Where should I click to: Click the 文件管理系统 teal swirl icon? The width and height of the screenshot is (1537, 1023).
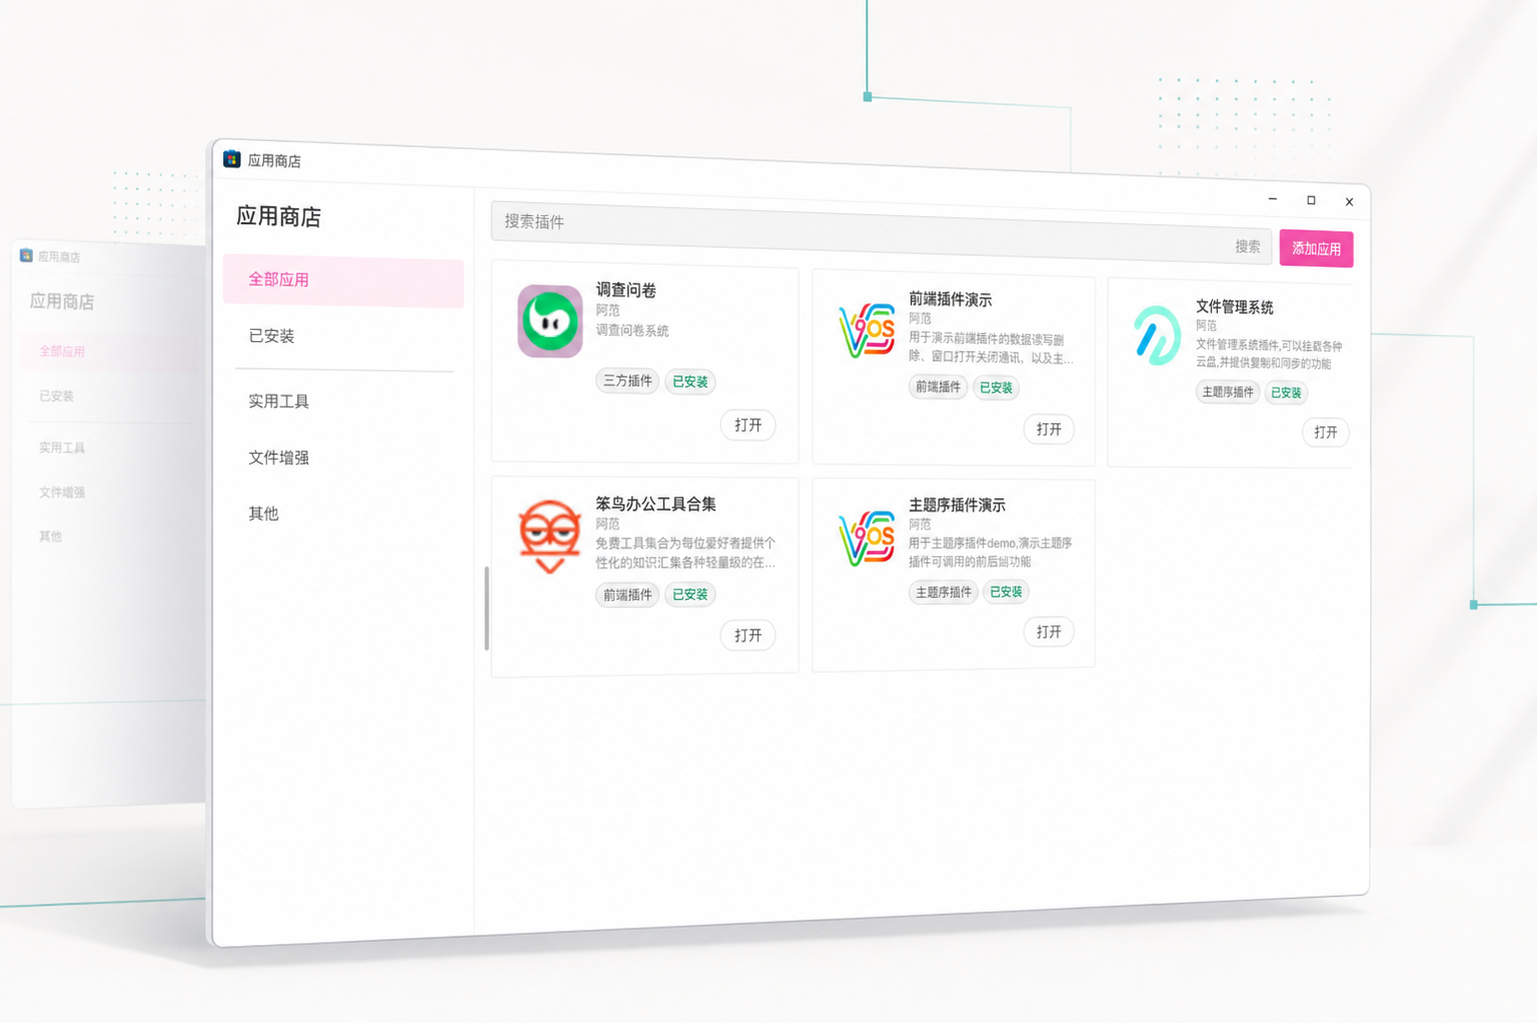pos(1157,336)
